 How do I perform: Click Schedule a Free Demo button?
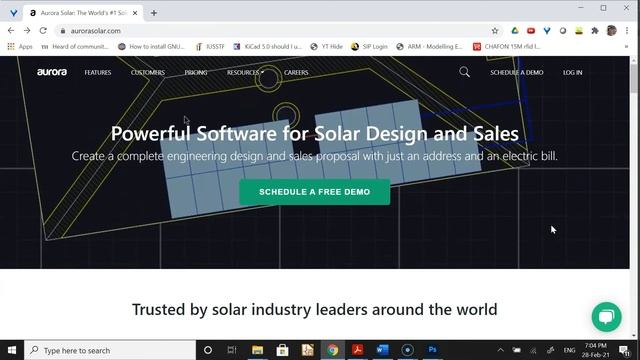tap(314, 192)
